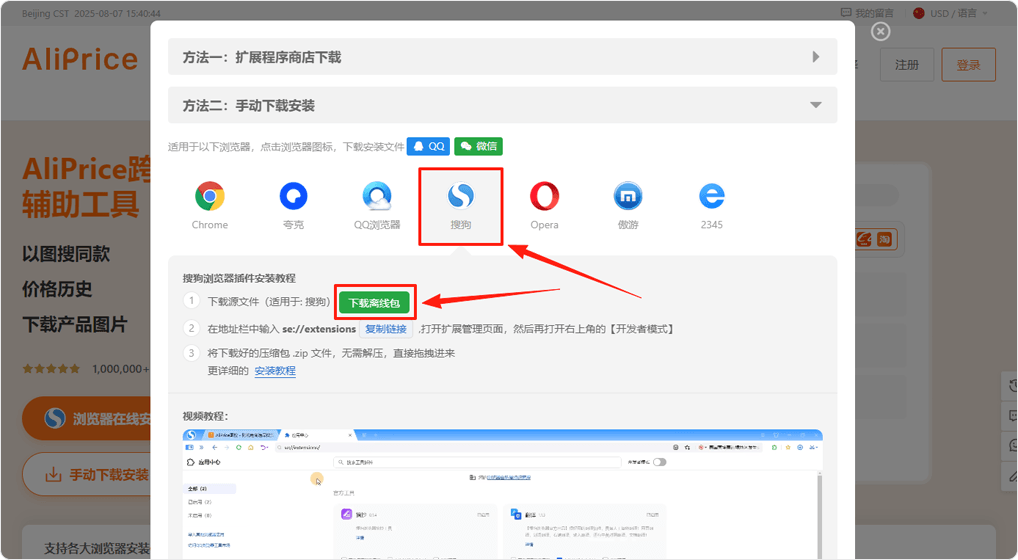Viewport: 1018px width, 560px height.
Task: Expand 方法一 扩展程序商店下载 section
Action: tap(502, 57)
